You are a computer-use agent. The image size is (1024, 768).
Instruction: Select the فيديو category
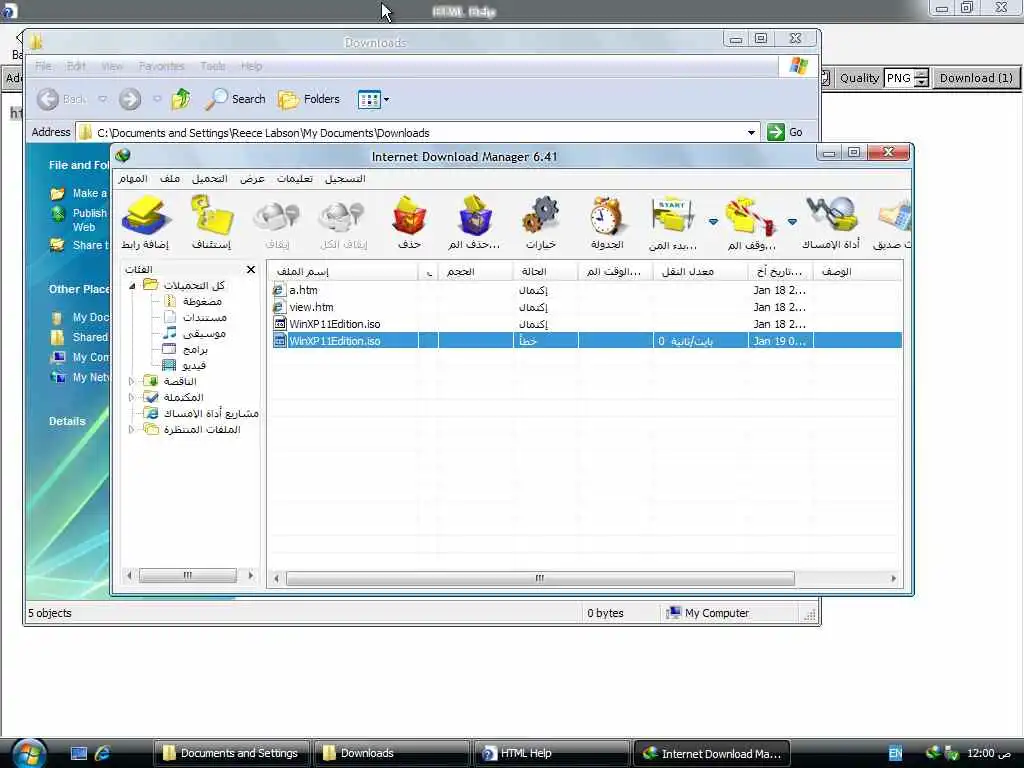pos(194,365)
